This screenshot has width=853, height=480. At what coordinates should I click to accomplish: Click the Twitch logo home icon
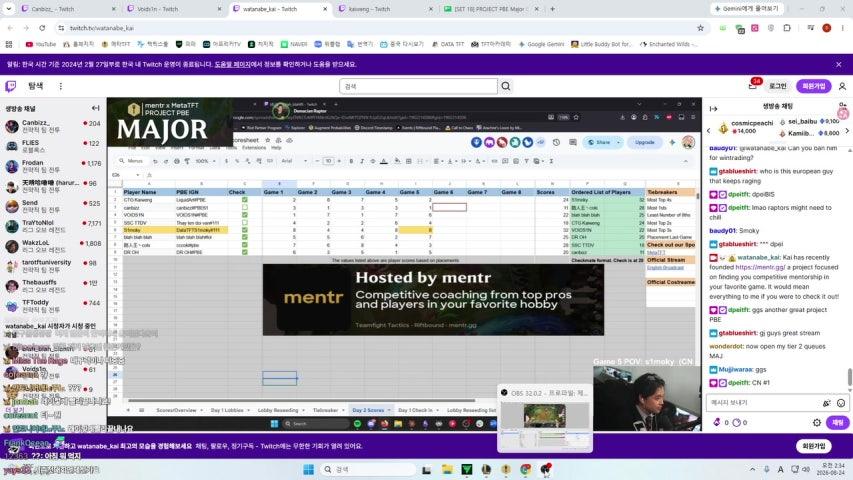11,86
